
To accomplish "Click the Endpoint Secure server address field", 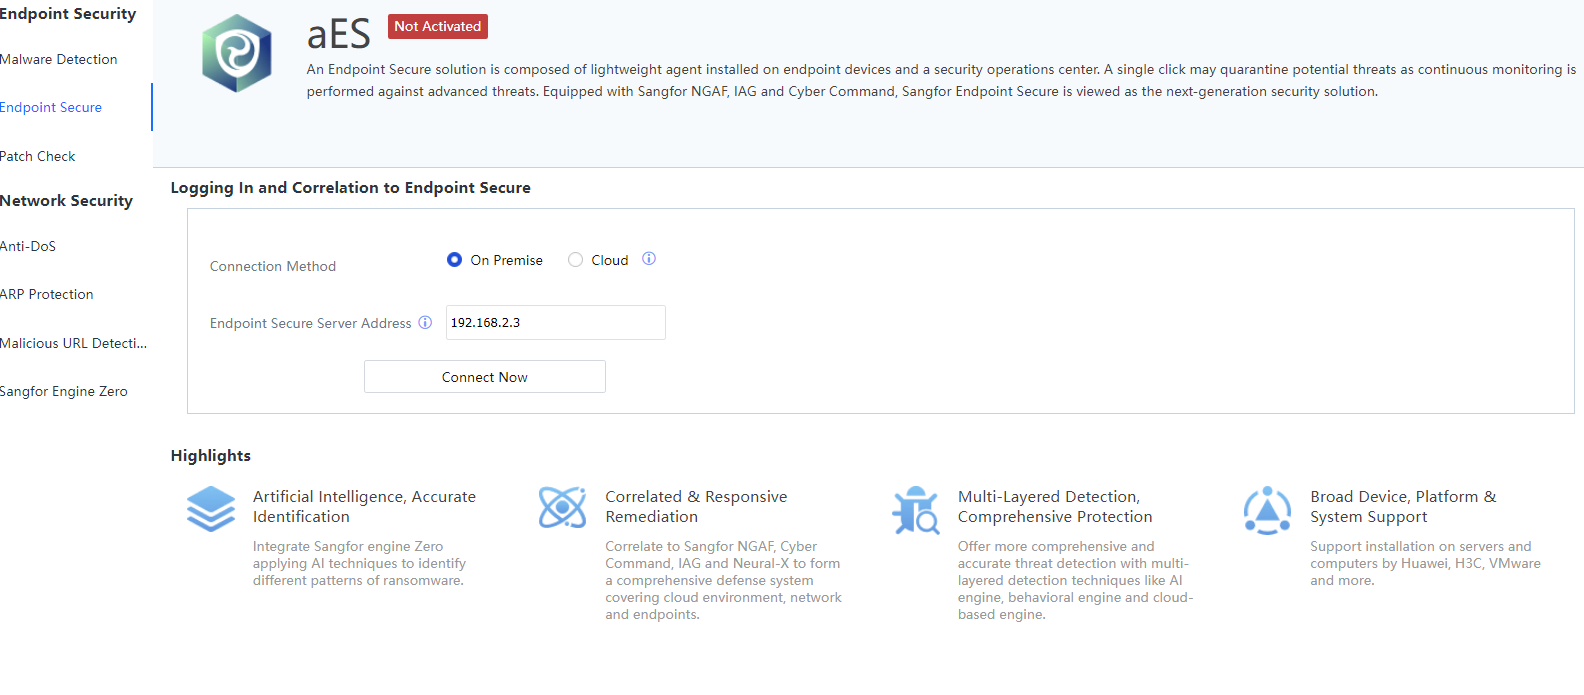I will click(x=555, y=323).
